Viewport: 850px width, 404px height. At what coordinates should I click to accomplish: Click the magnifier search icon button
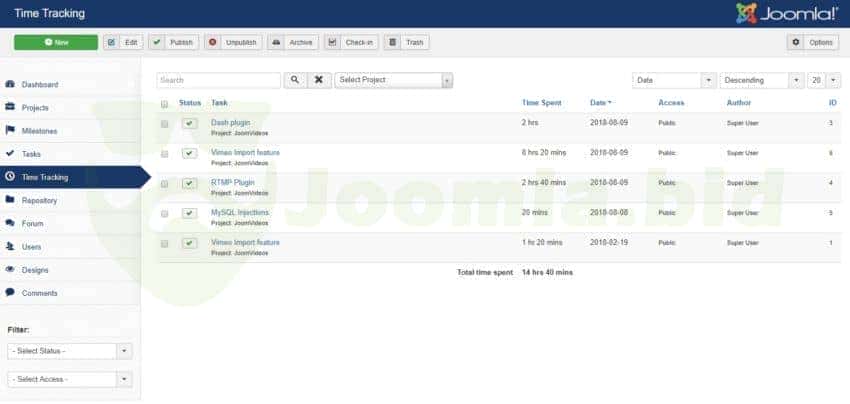coord(296,80)
